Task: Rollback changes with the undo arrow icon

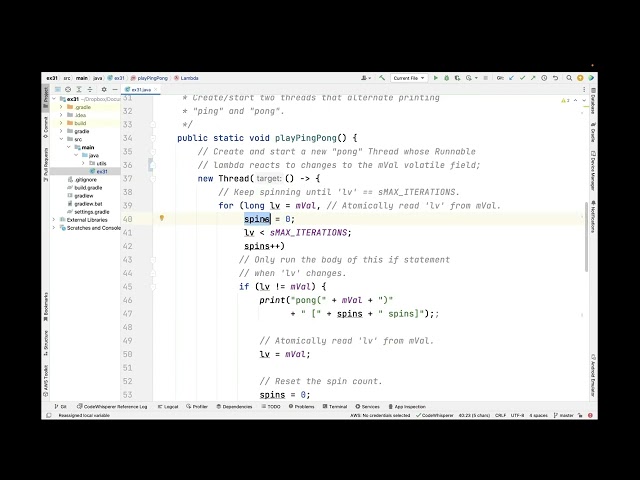Action: click(555, 78)
